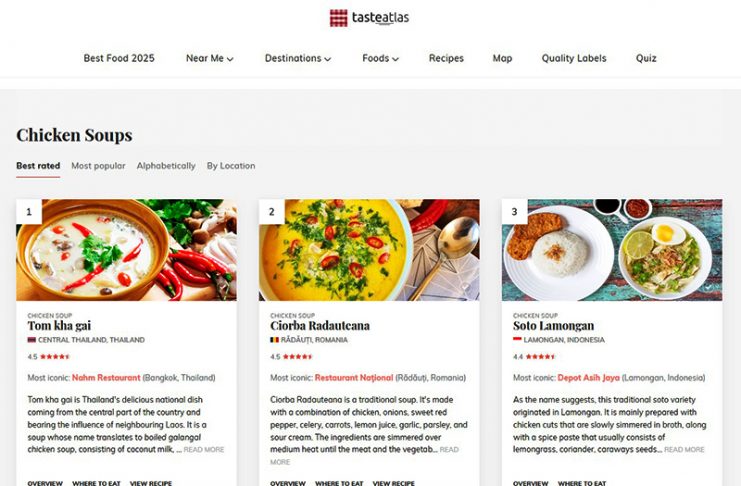
Task: Expand the Near Me dropdown
Action: [x=209, y=58]
